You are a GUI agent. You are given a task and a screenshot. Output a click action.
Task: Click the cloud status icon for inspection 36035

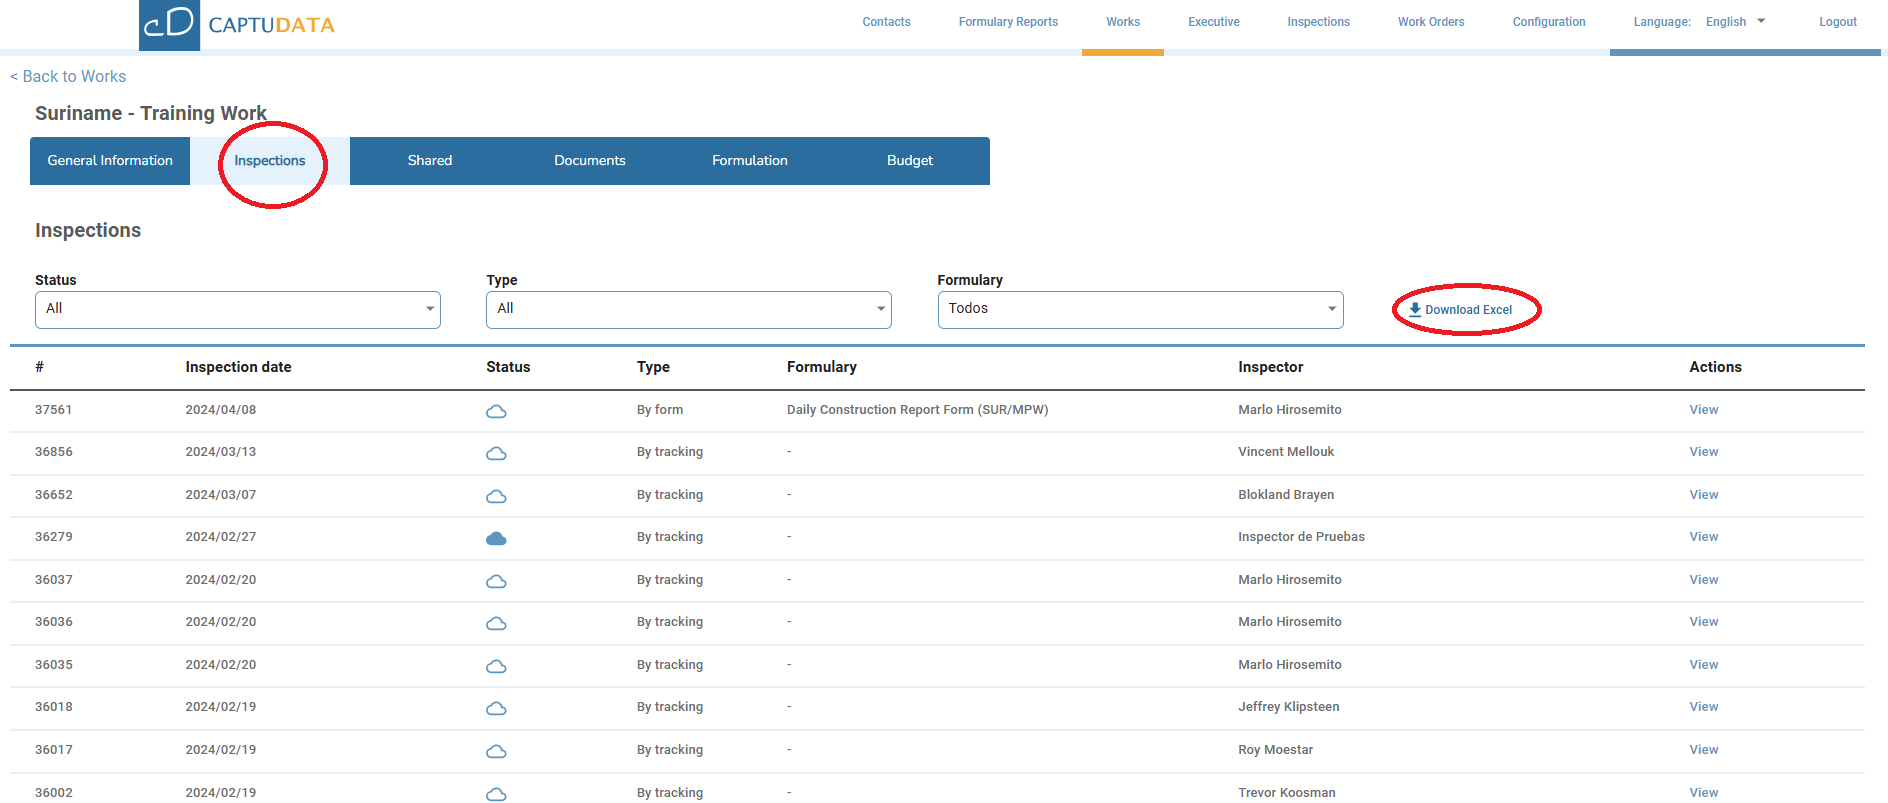click(x=496, y=666)
